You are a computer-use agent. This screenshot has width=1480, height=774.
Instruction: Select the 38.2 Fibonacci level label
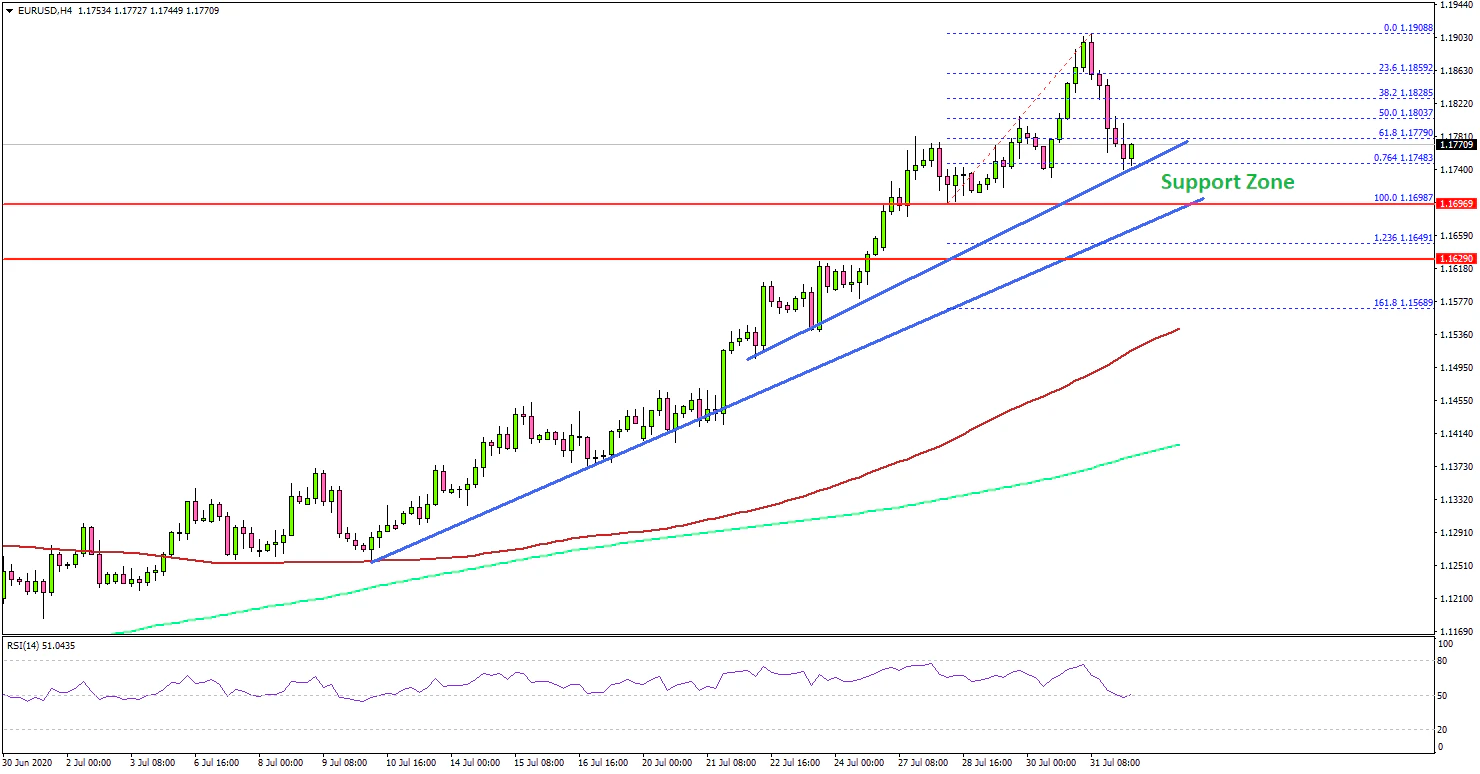(1406, 93)
